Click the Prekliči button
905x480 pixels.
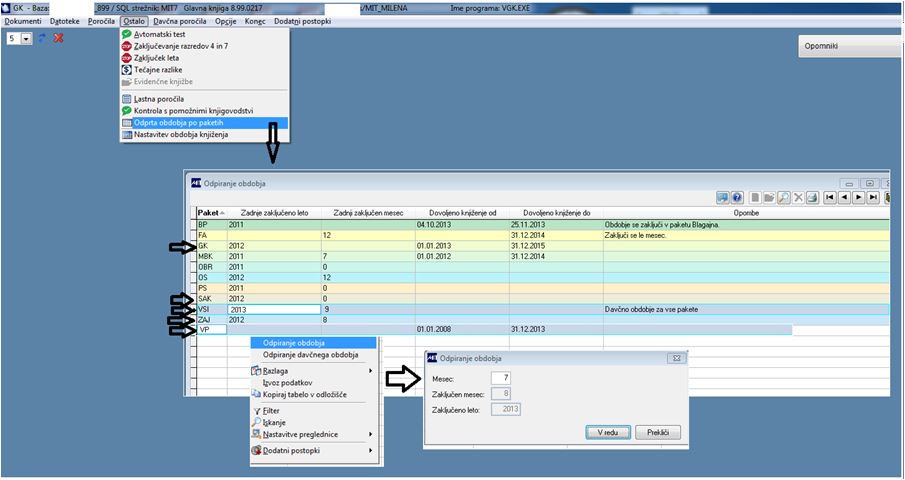click(x=658, y=432)
